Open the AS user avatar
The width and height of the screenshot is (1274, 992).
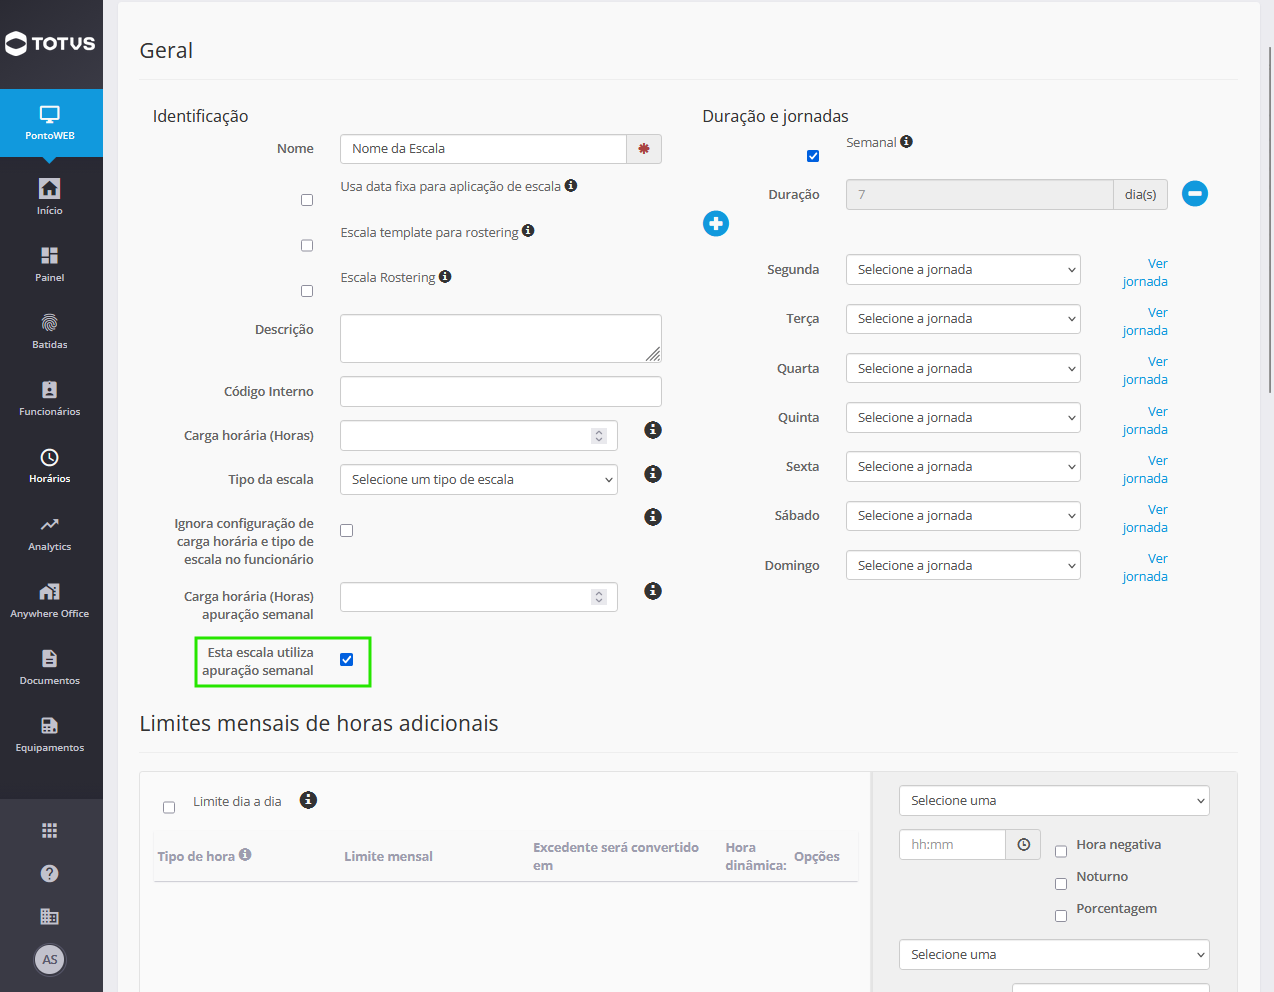[50, 960]
